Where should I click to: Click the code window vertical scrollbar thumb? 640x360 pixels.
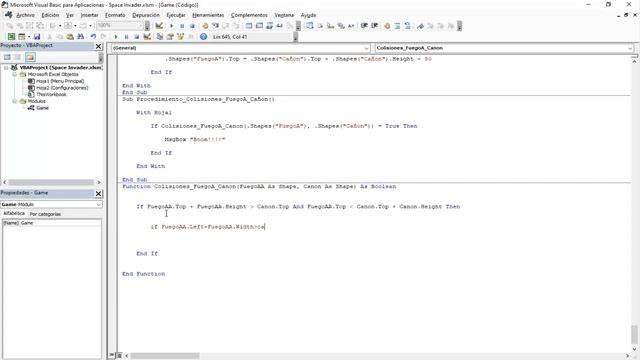coord(634,335)
